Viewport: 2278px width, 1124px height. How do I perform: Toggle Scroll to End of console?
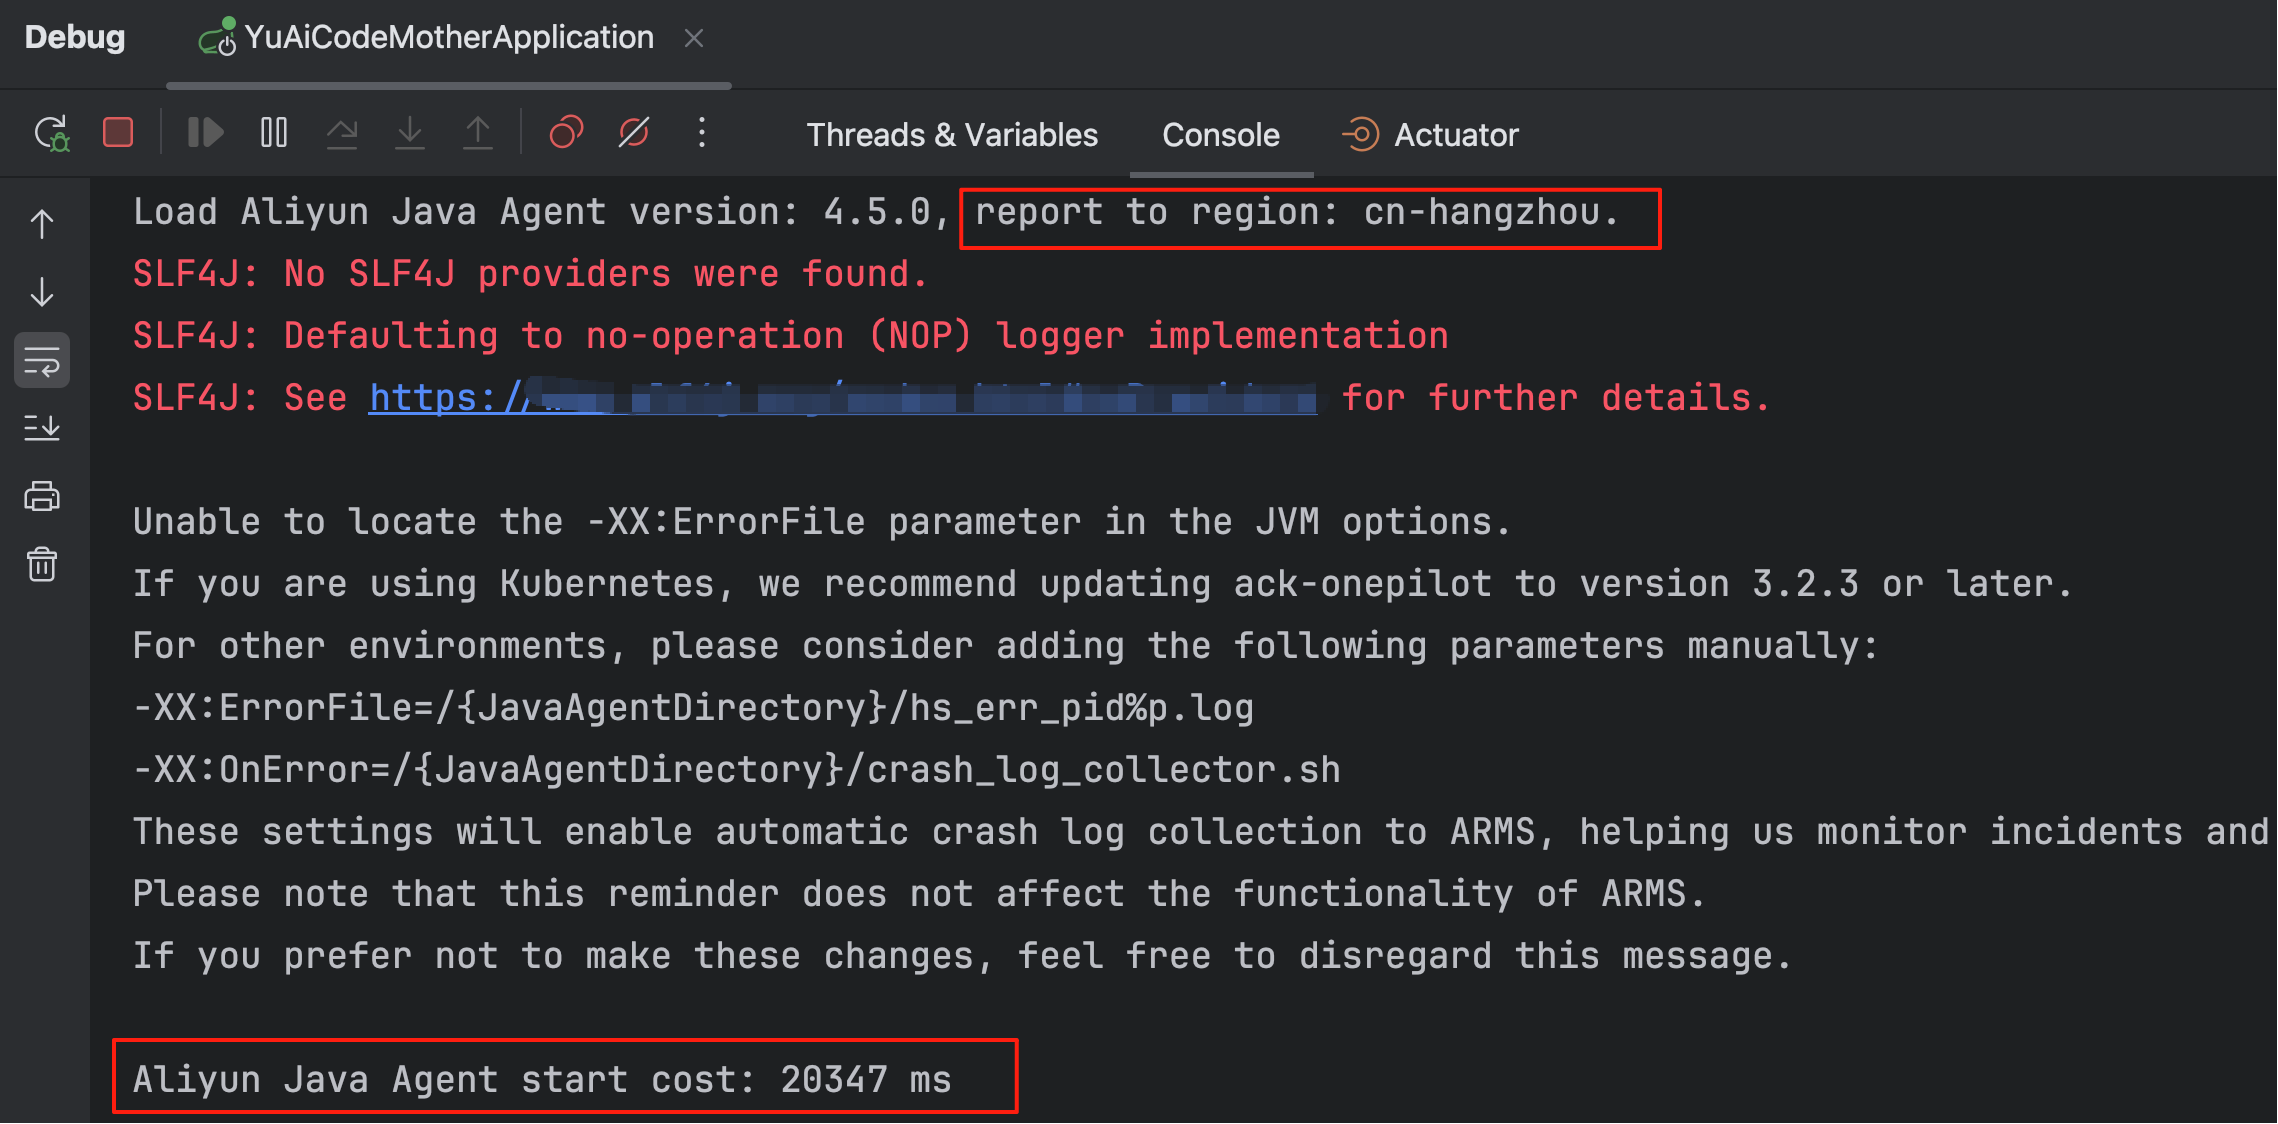tap(42, 428)
